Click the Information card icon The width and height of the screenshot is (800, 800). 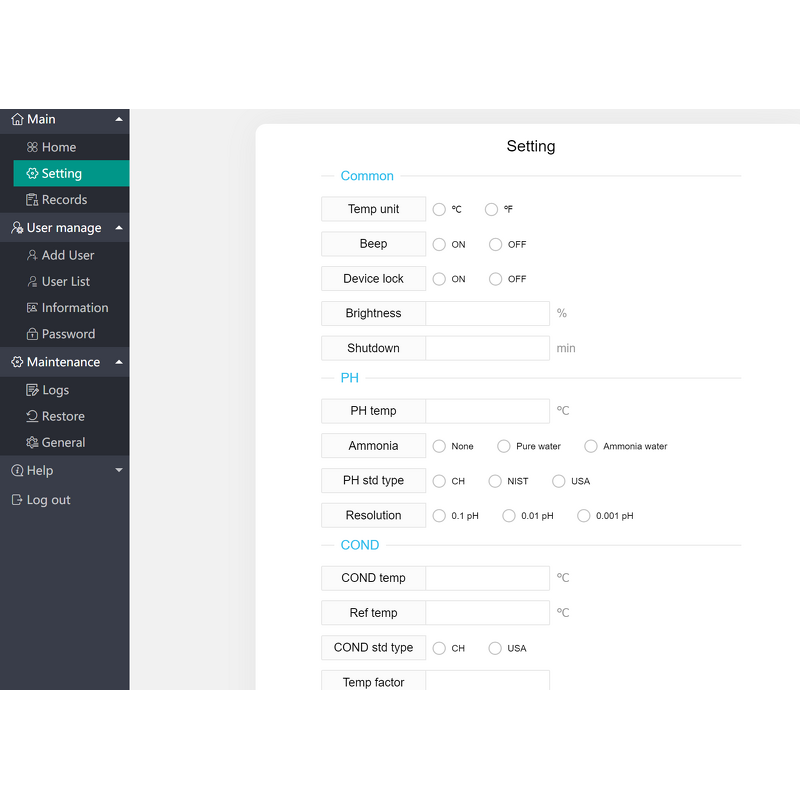[32, 308]
